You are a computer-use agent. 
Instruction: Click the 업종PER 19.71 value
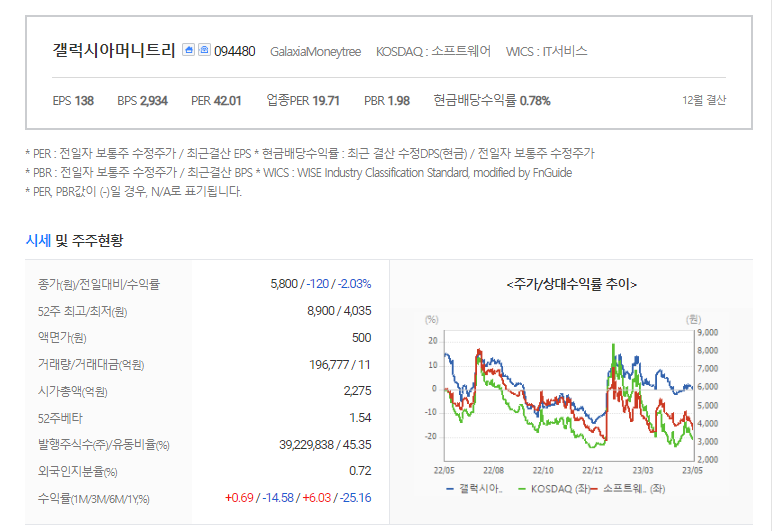click(303, 101)
